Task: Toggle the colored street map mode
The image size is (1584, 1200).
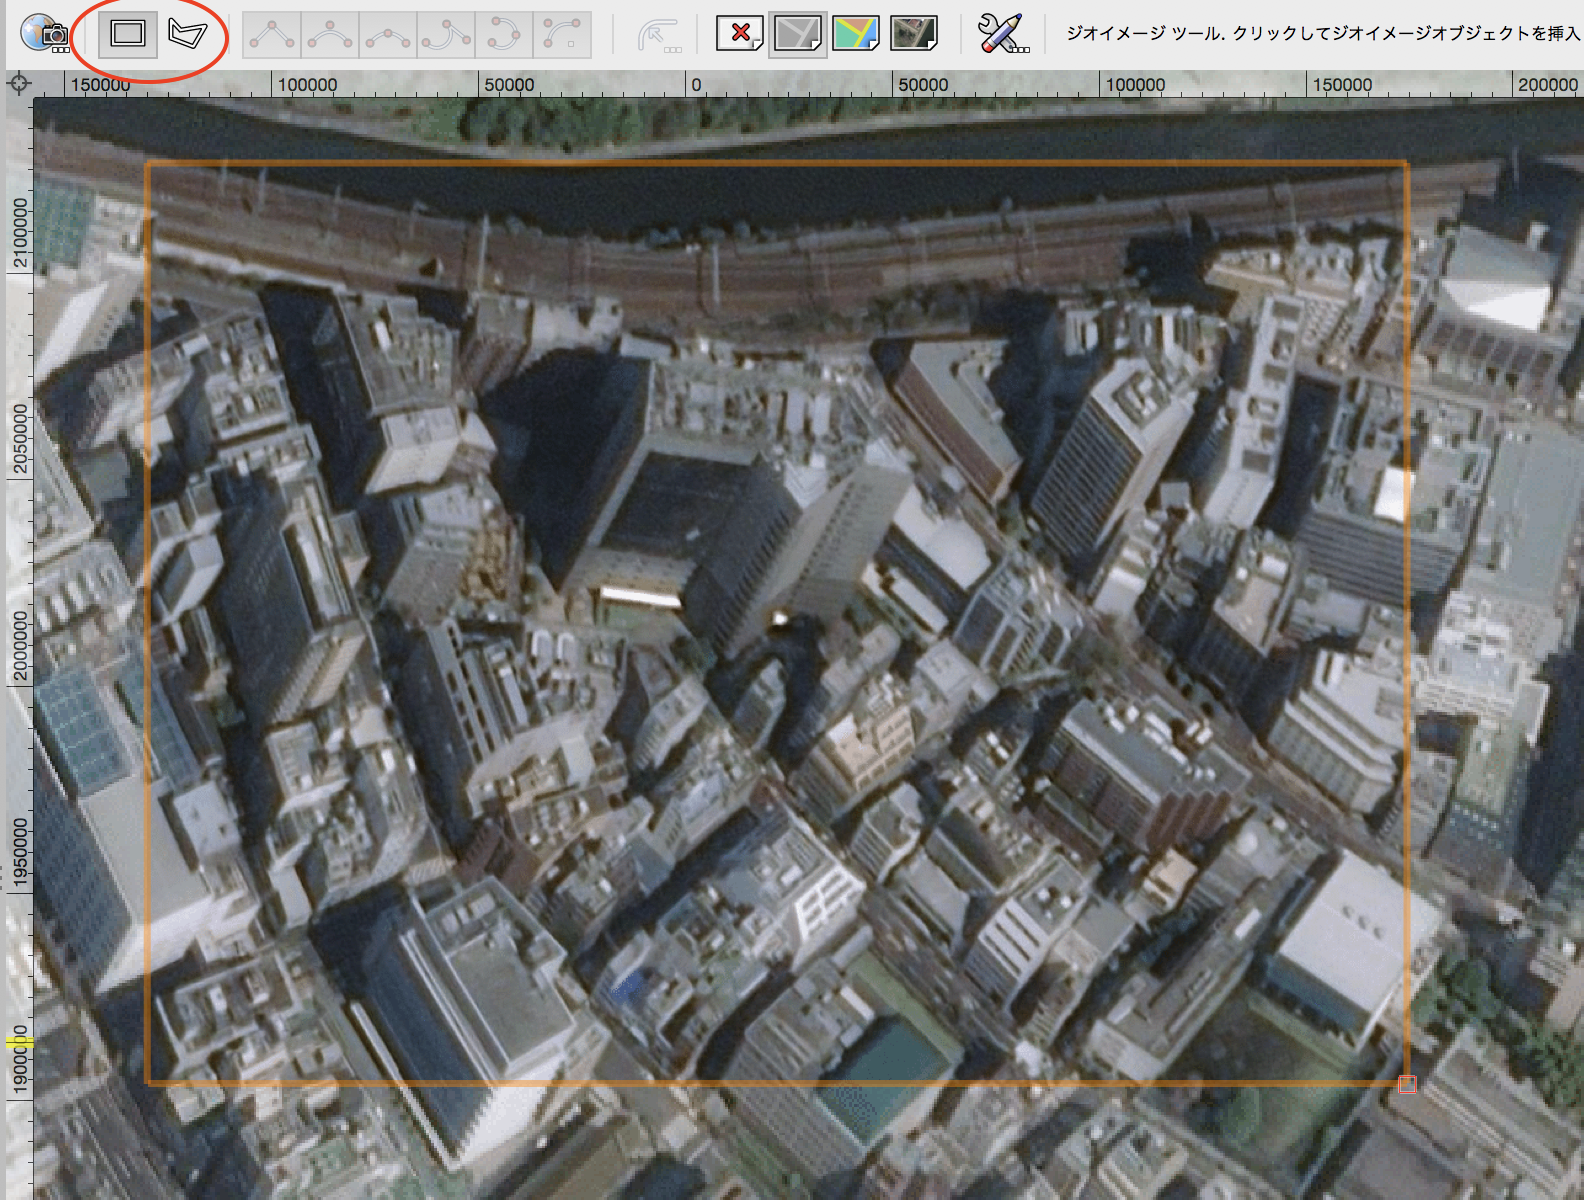Action: tap(855, 34)
